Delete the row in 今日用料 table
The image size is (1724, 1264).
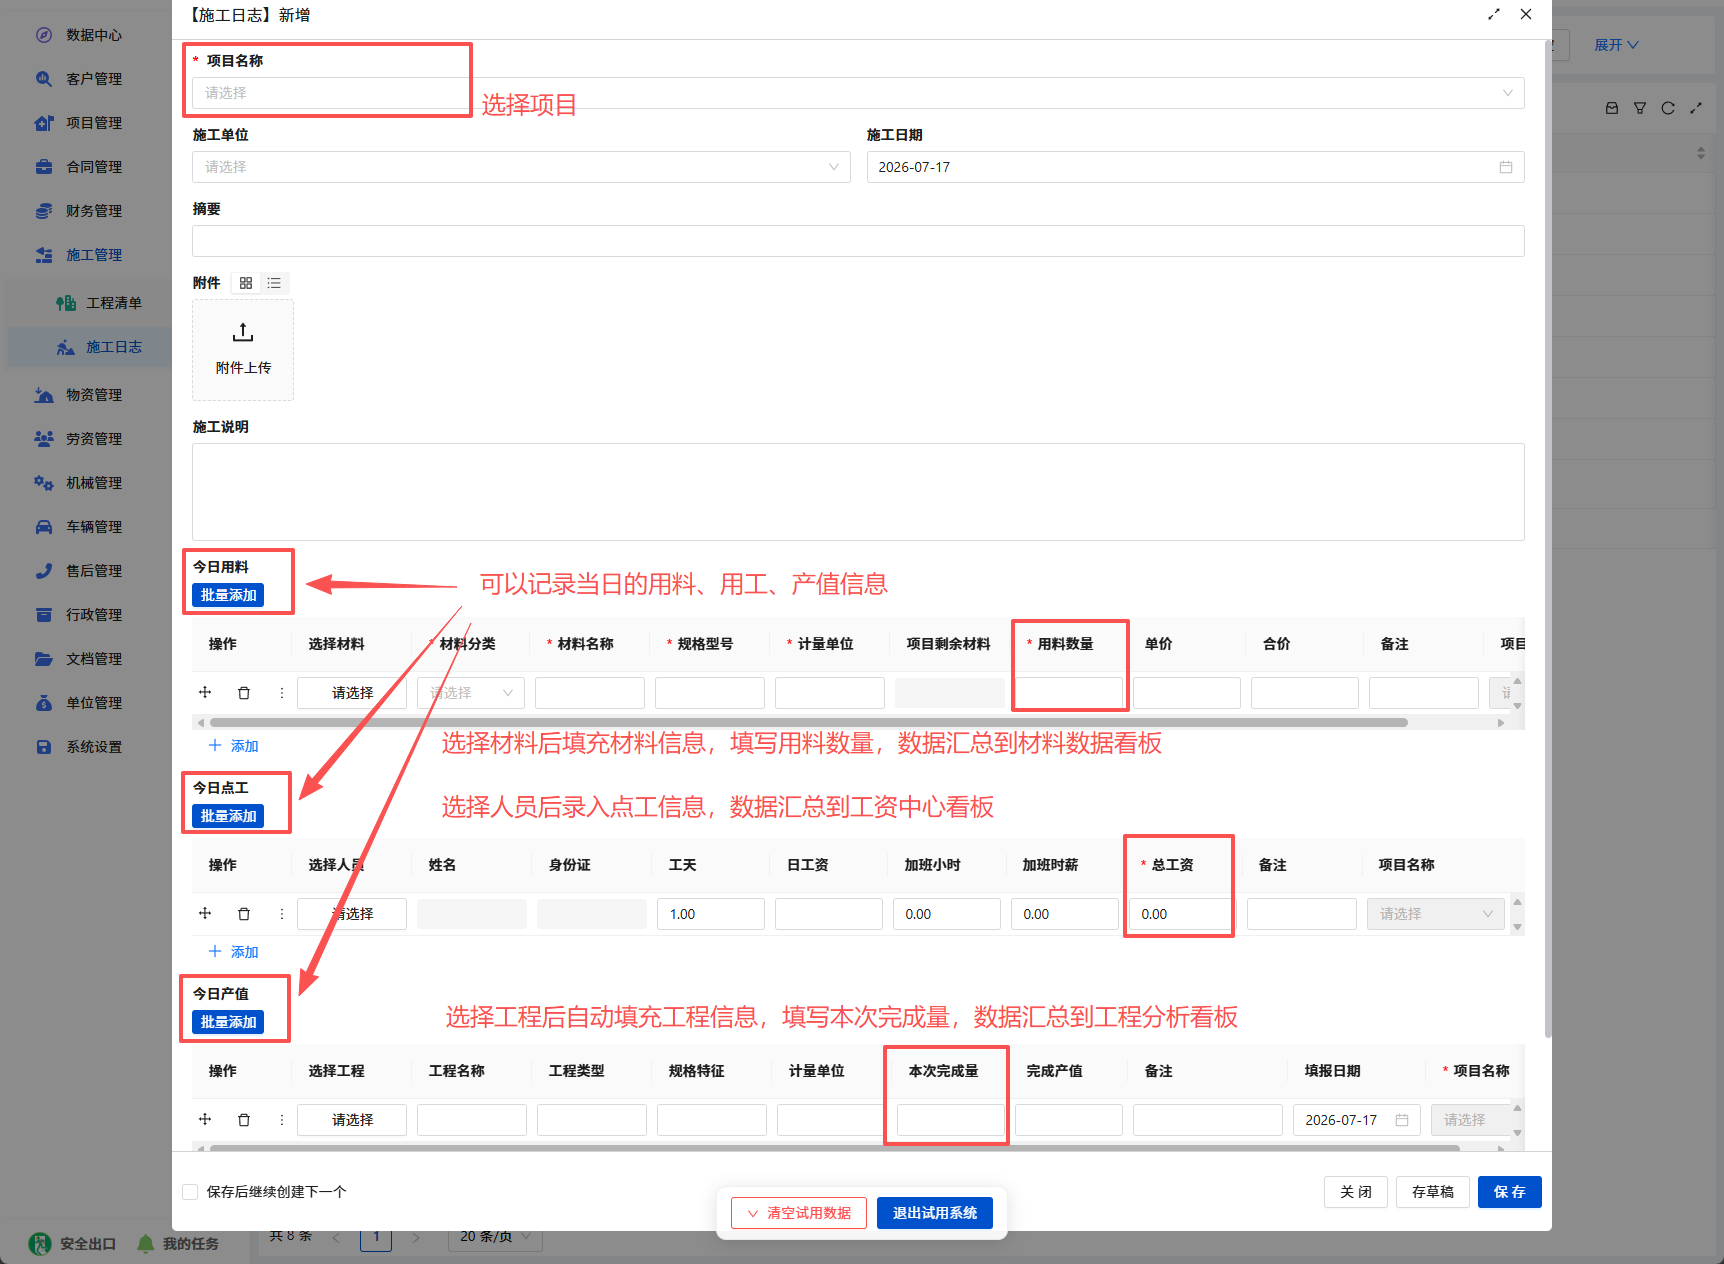tap(244, 693)
